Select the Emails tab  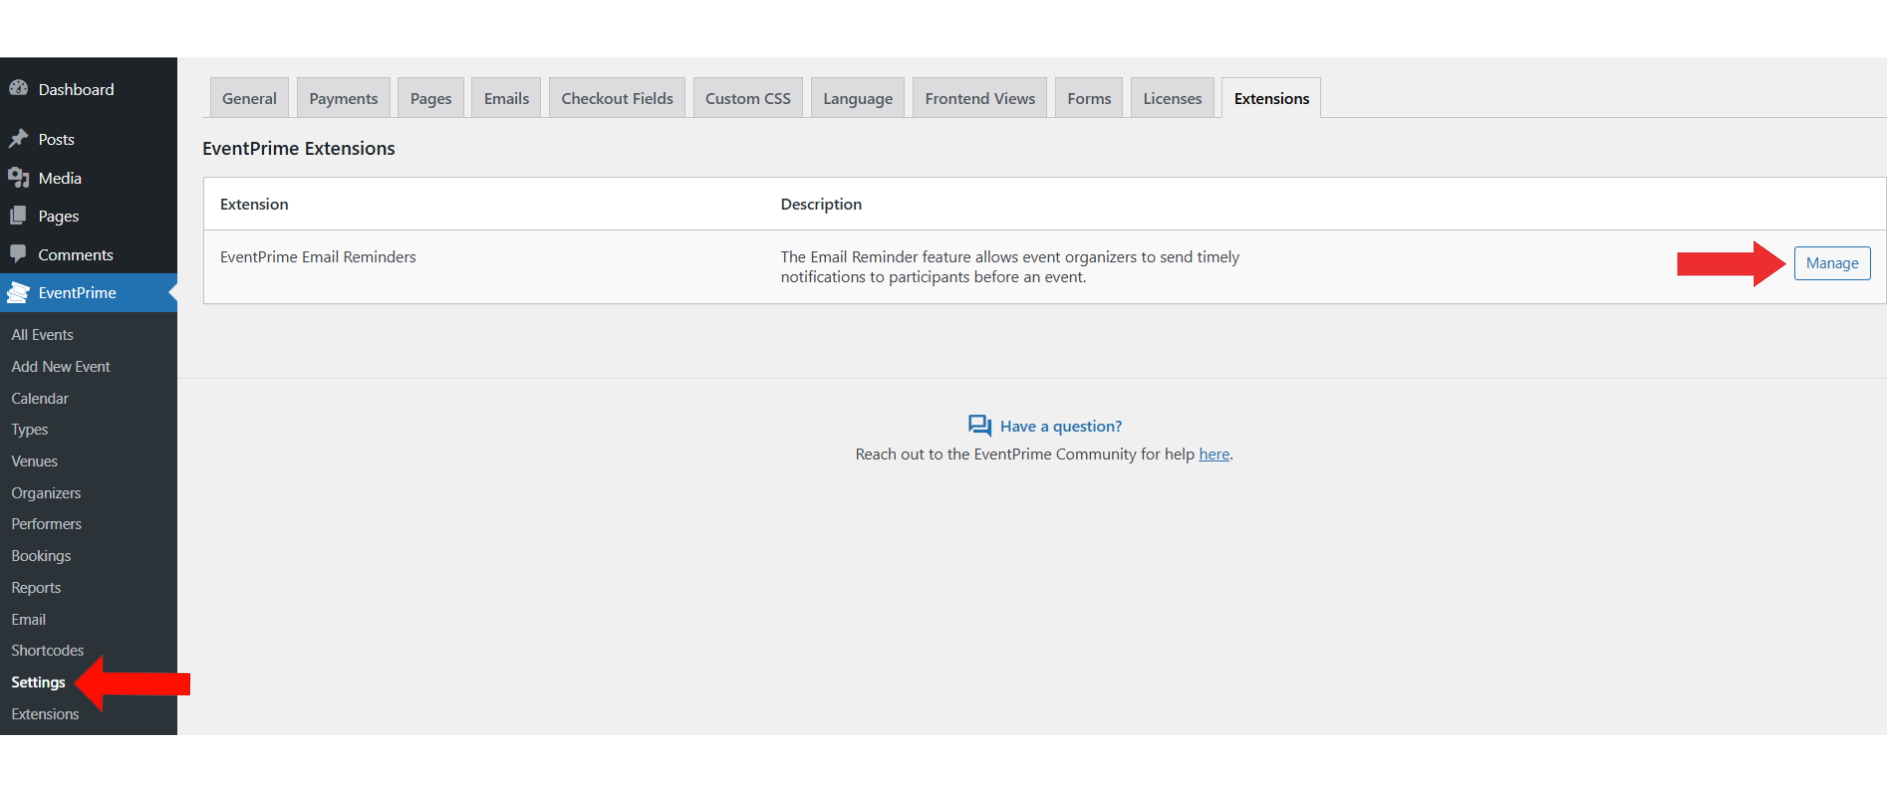[x=506, y=98]
